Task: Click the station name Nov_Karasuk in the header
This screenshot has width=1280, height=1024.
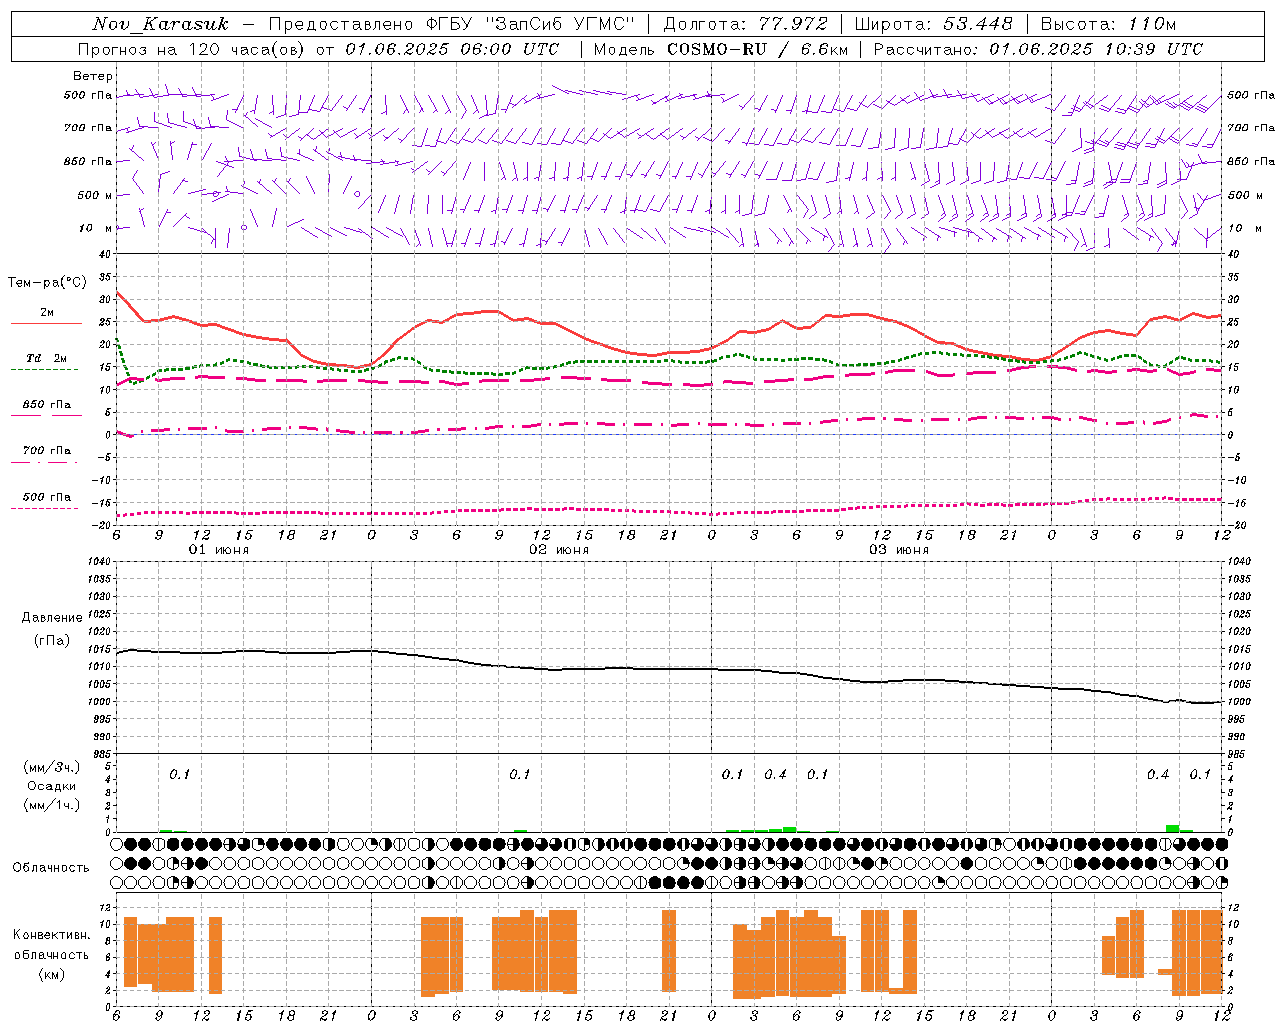Action: coord(160,24)
